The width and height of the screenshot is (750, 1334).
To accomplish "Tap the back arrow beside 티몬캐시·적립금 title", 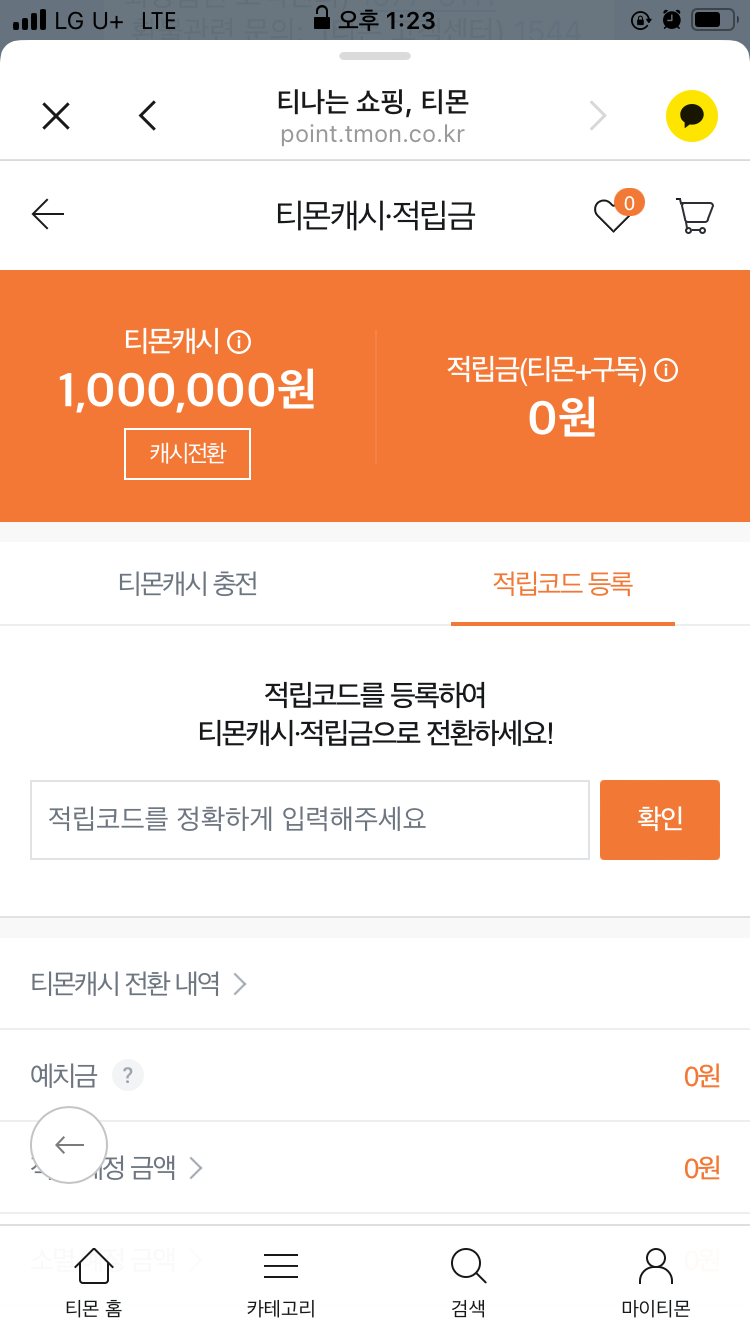I will click(48, 214).
